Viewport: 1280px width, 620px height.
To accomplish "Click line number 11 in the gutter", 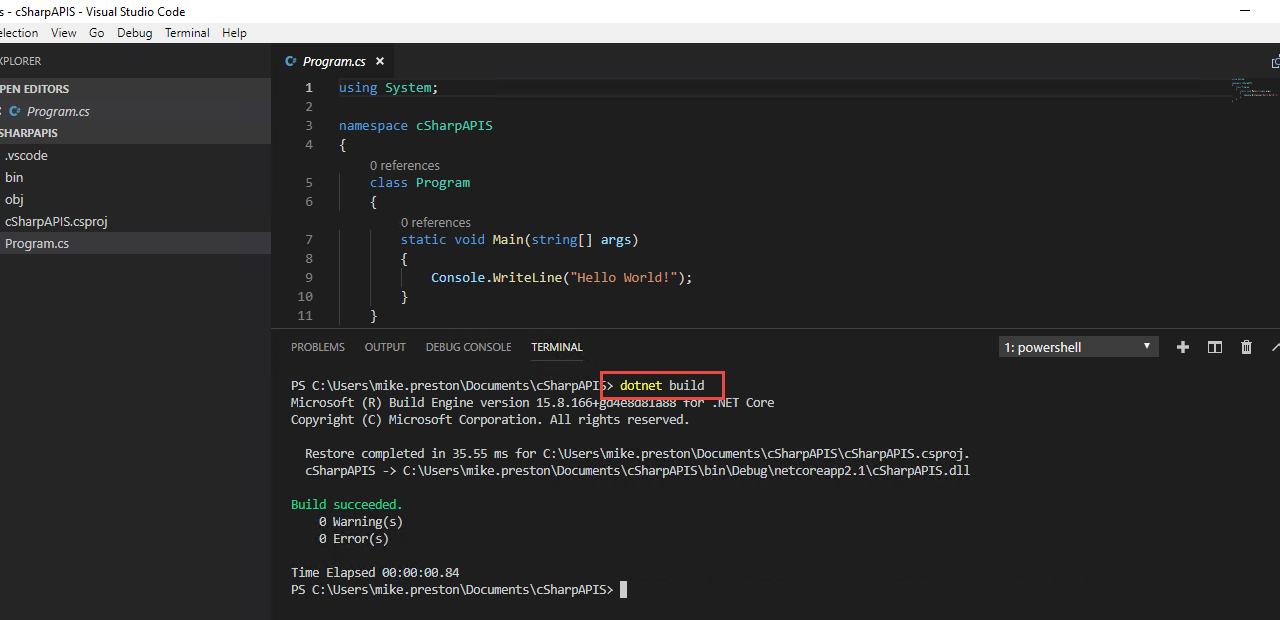I will [x=305, y=316].
